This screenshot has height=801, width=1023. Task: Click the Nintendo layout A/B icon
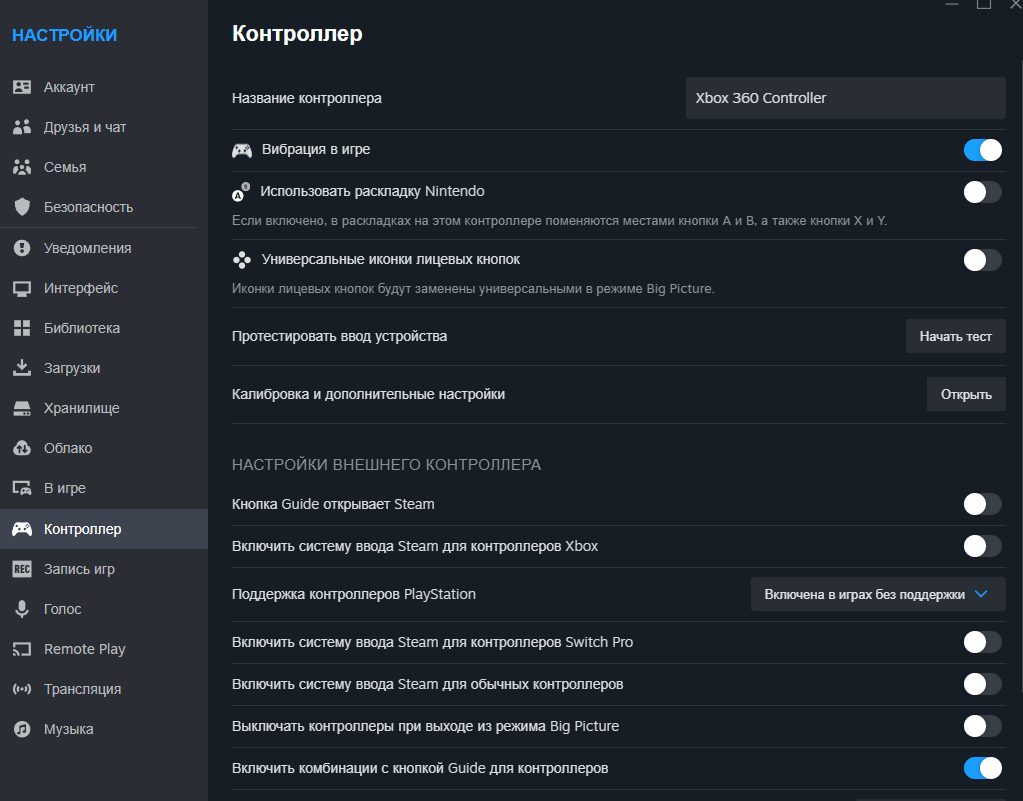[x=241, y=192]
